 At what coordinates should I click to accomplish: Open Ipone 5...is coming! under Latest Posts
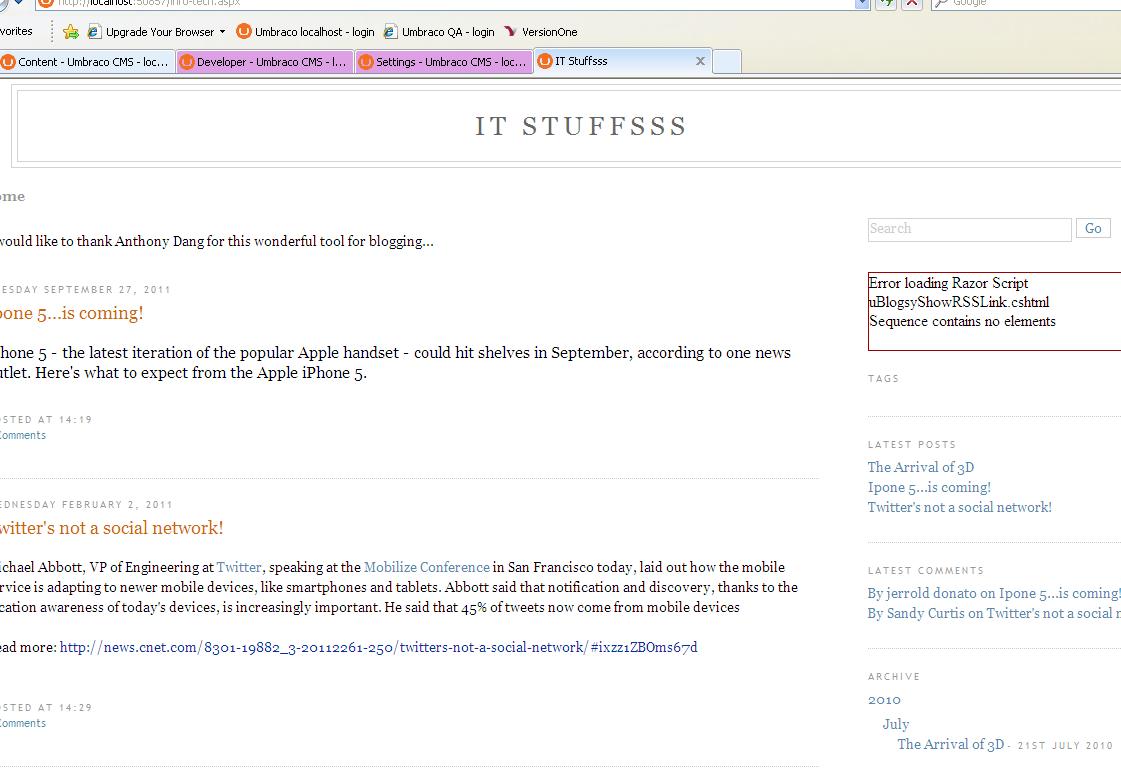coord(929,487)
